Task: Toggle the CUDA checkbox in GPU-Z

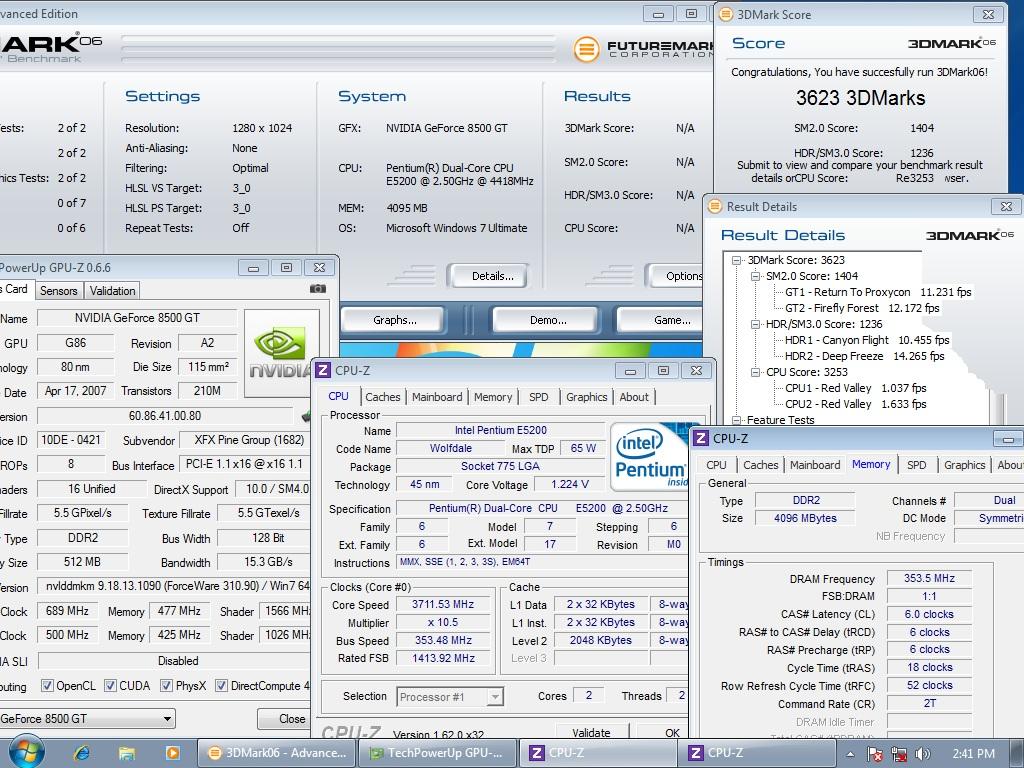Action: tap(110, 686)
